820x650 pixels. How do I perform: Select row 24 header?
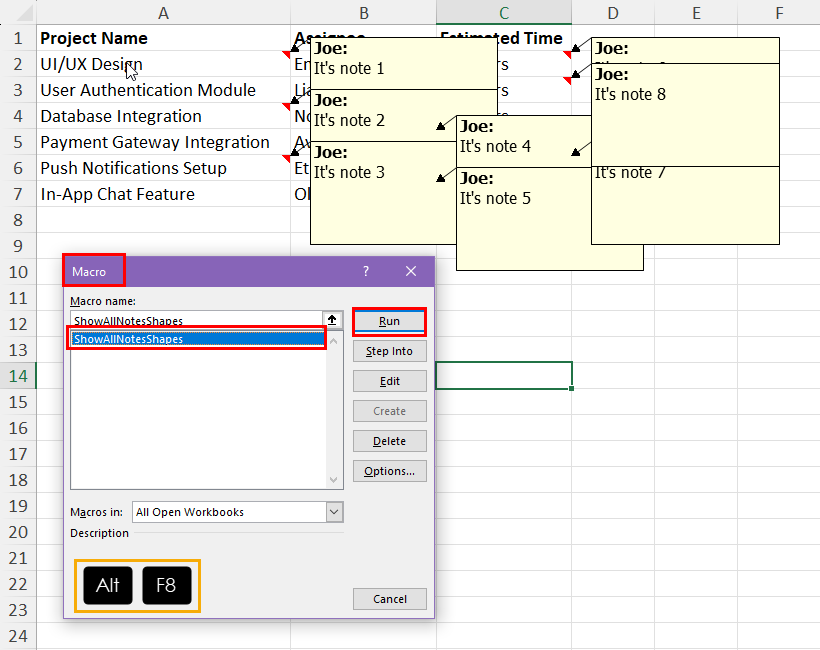coord(18,636)
